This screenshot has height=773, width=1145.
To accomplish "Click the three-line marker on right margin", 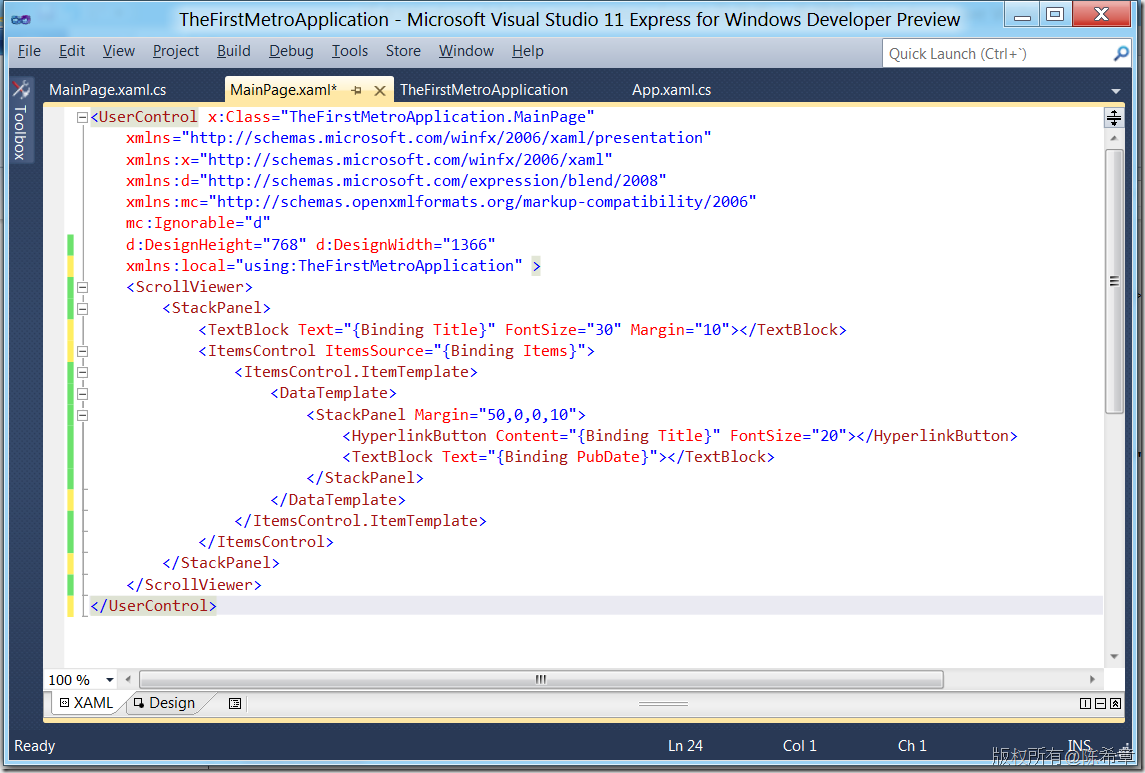I will 1114,281.
